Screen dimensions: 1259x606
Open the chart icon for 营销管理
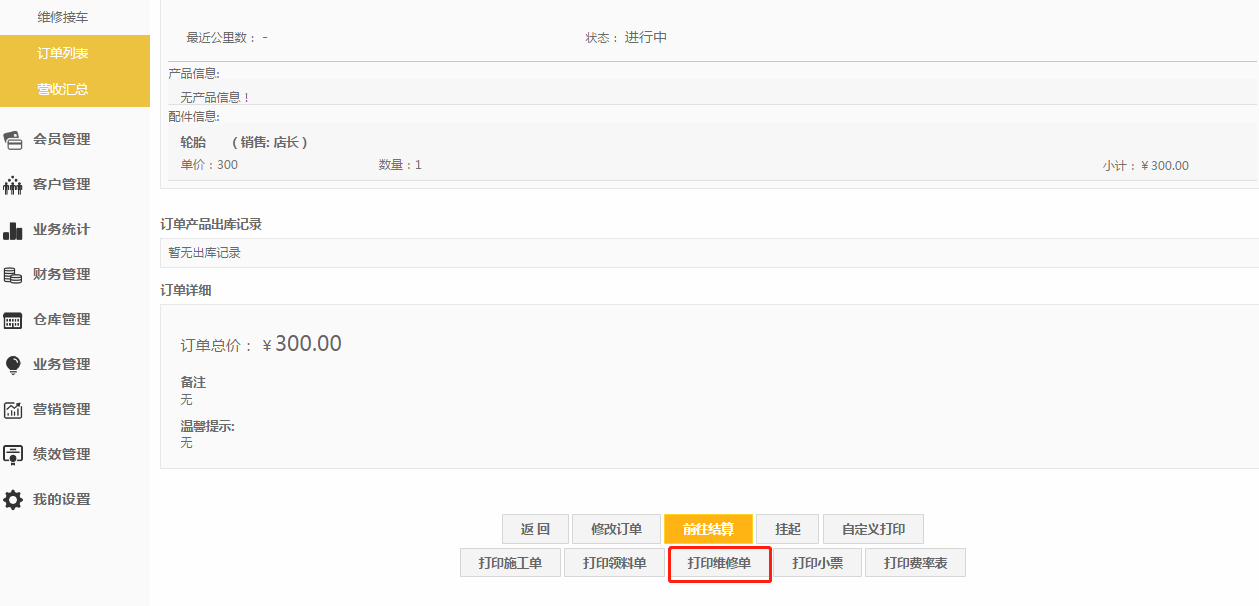point(13,410)
